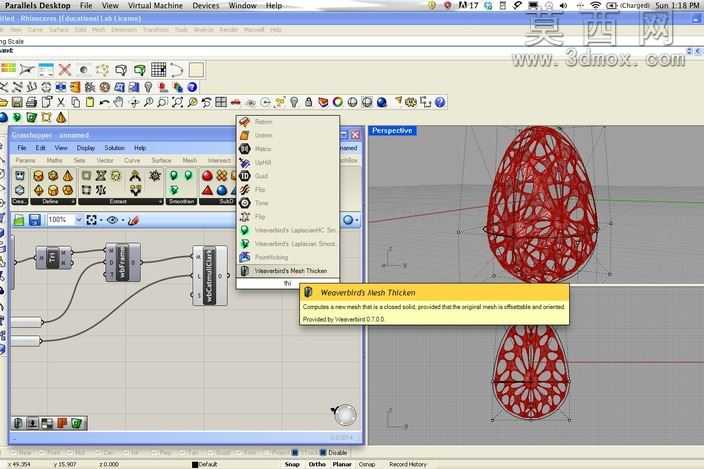This screenshot has width=704, height=469.
Task: Click blue sphere icon in SubD panel
Action: coord(222,190)
